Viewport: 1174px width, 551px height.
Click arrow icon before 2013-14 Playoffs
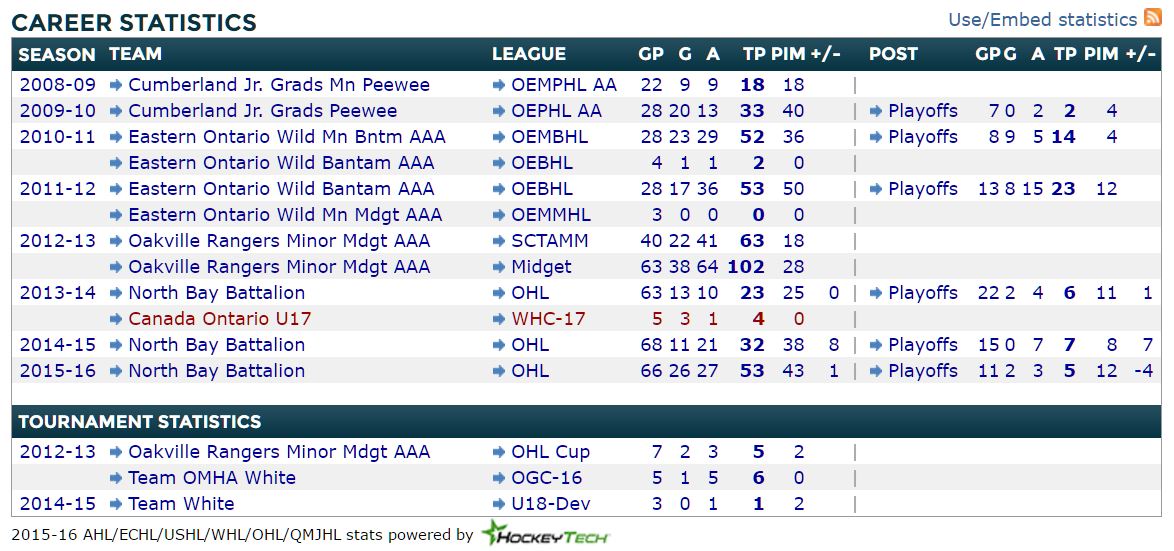[x=876, y=293]
